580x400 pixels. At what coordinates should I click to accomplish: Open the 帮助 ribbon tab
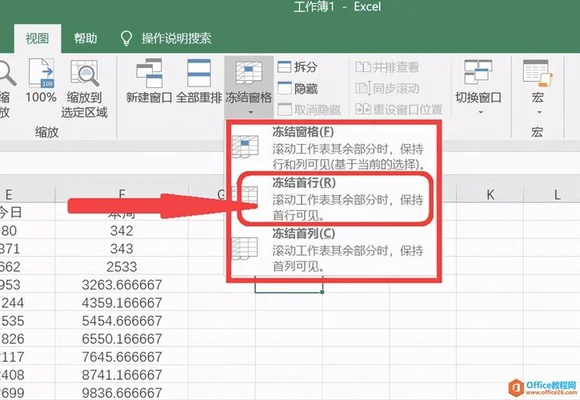click(x=85, y=38)
